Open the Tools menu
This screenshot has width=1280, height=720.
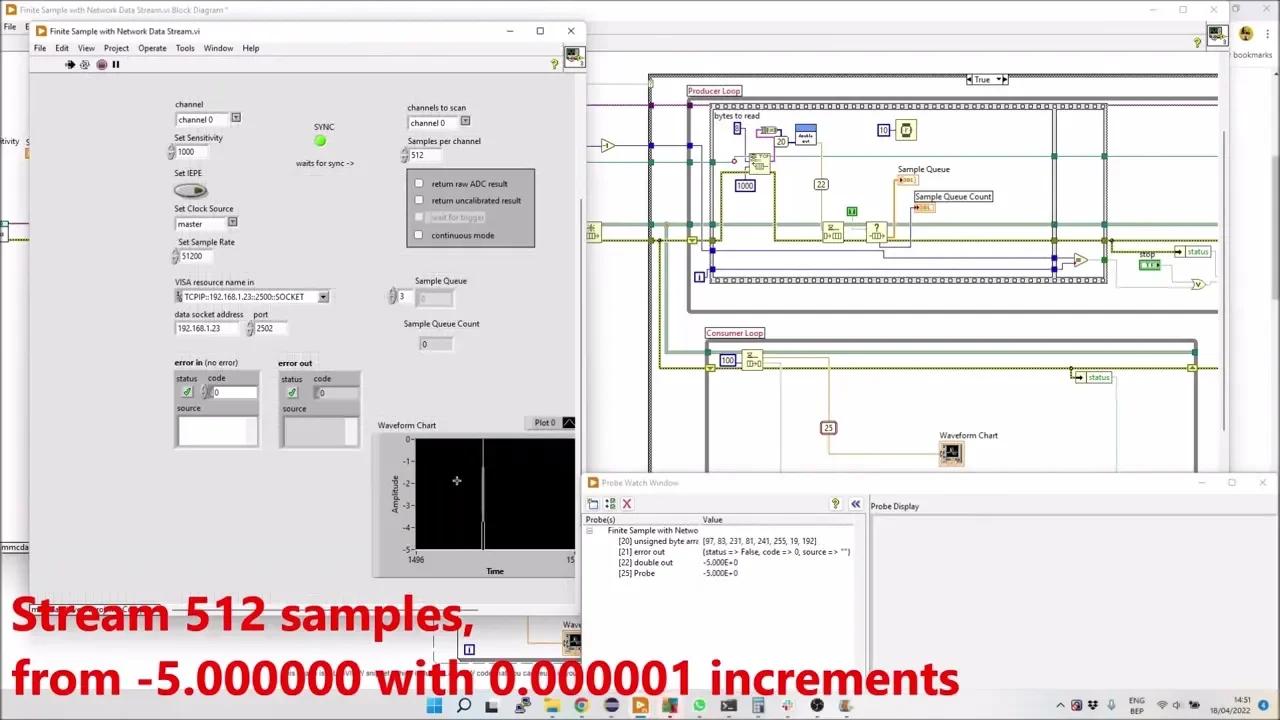[x=184, y=47]
